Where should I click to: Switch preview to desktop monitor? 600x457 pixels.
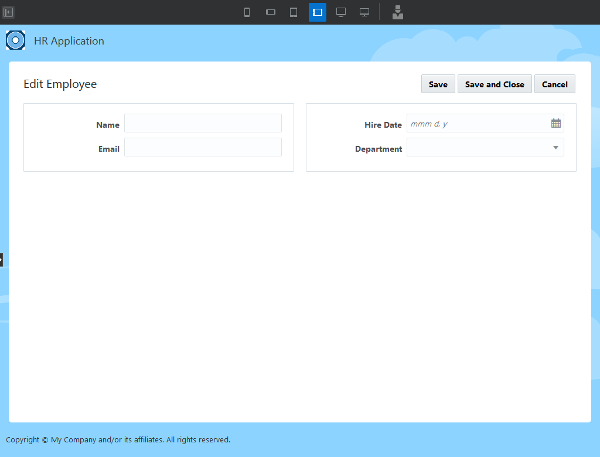364,12
